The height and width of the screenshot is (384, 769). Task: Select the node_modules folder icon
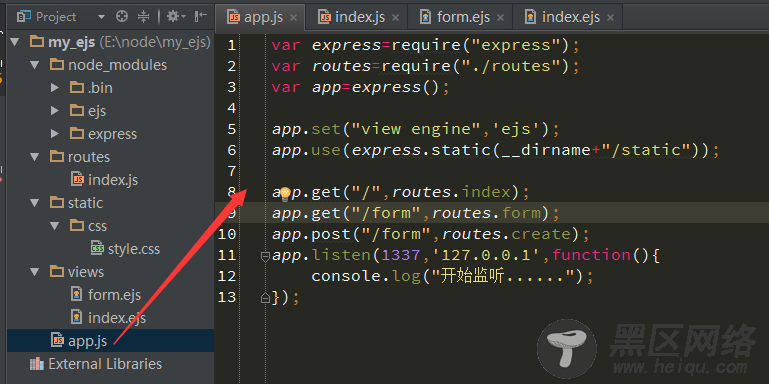click(x=57, y=64)
